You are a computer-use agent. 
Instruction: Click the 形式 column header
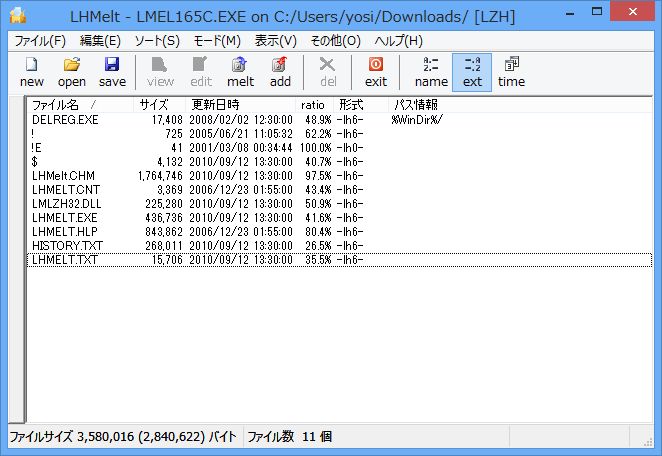click(361, 105)
